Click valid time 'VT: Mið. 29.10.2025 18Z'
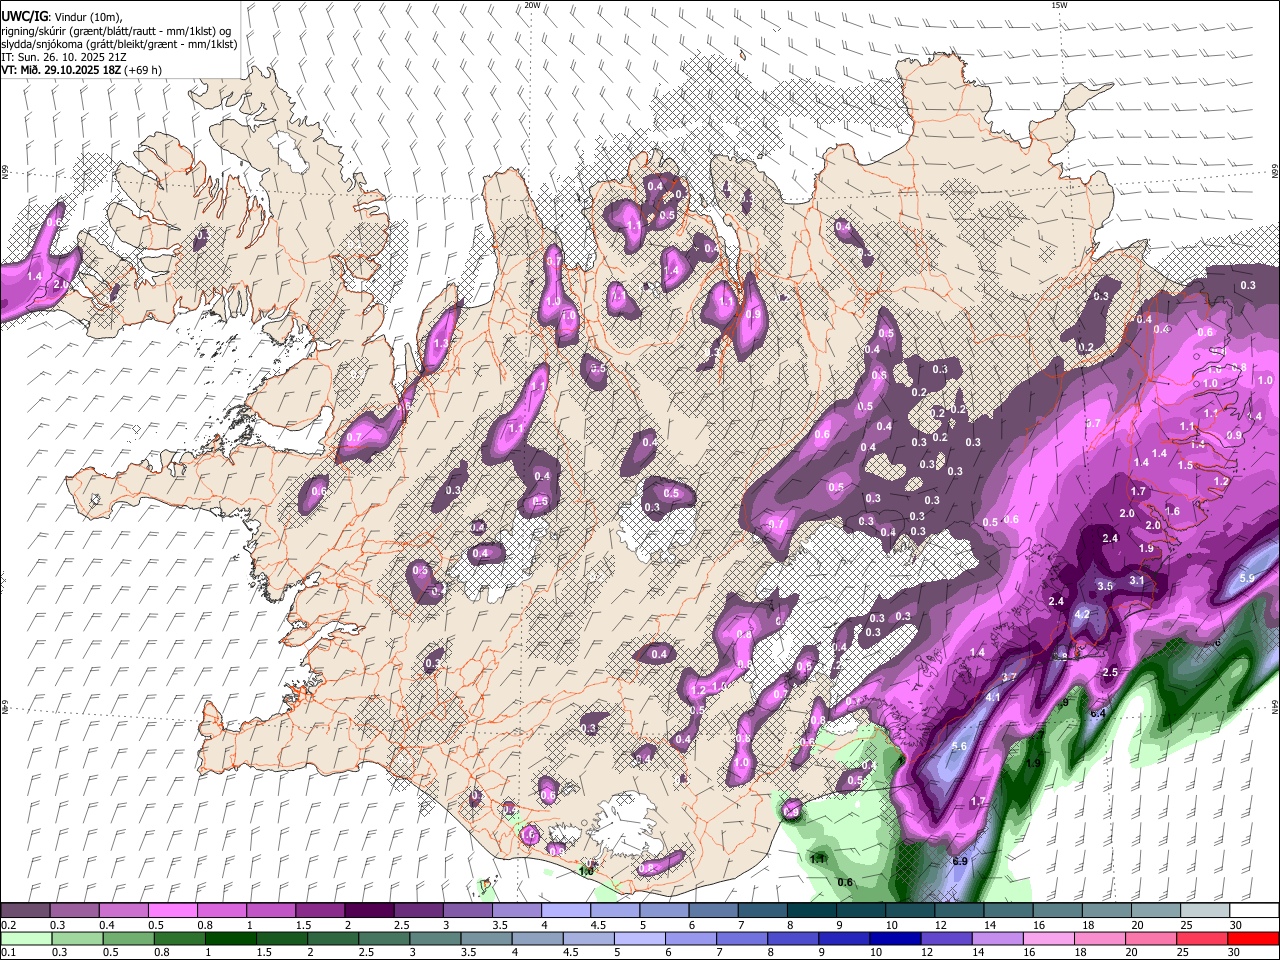1280x960 pixels. click(62, 70)
